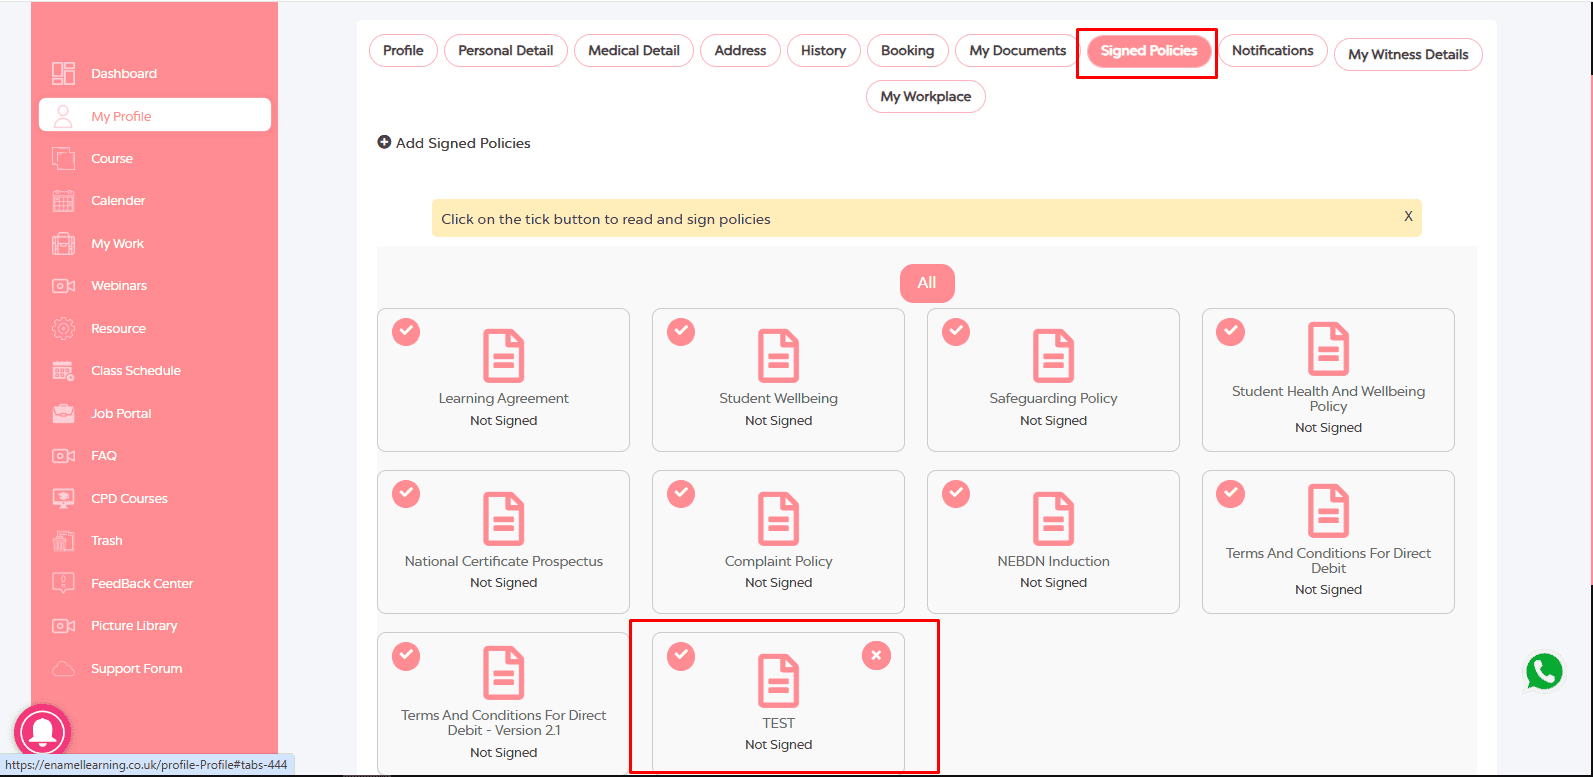Click tick on Terms And Conditions For Direct Debit

click(x=1230, y=493)
